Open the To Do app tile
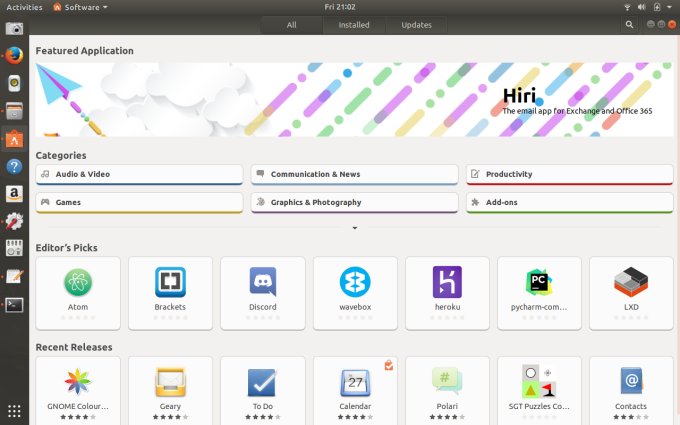This screenshot has height=425, width=680. pyautogui.click(x=263, y=391)
